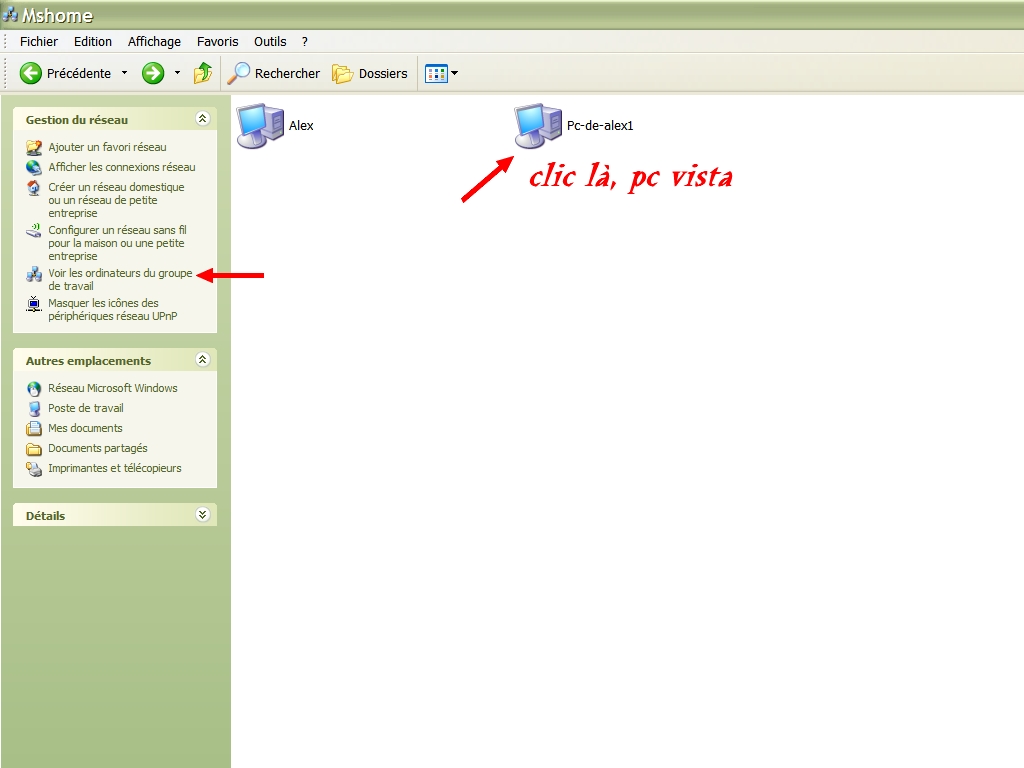Click Afficher les connexions réseau
Screen dimensions: 1024x768
121,167
